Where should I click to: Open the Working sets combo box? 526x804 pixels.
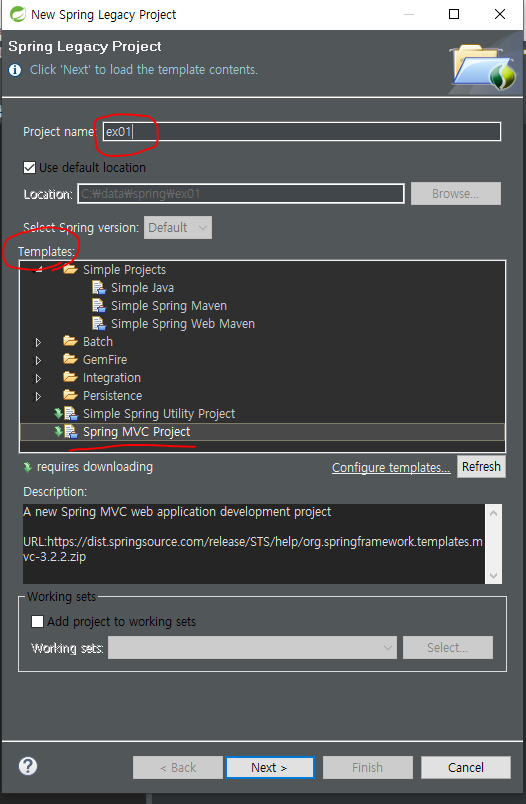click(x=252, y=648)
